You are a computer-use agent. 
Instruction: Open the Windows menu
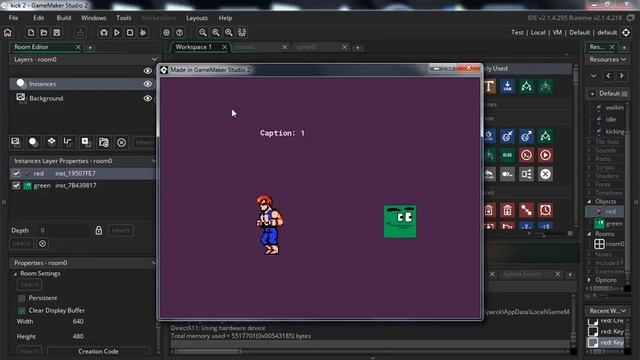coord(93,18)
